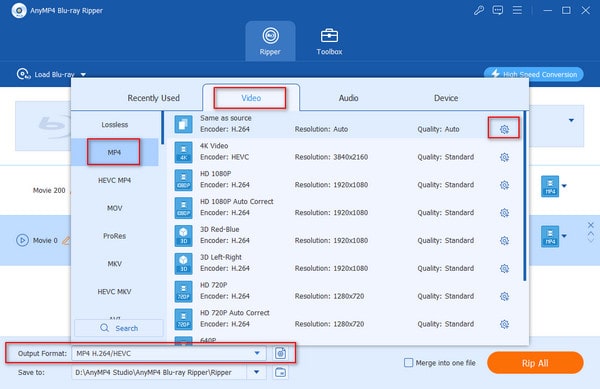Rename Movie 0 with pencil icon
Viewport: 600px width, 389px height.
click(67, 241)
